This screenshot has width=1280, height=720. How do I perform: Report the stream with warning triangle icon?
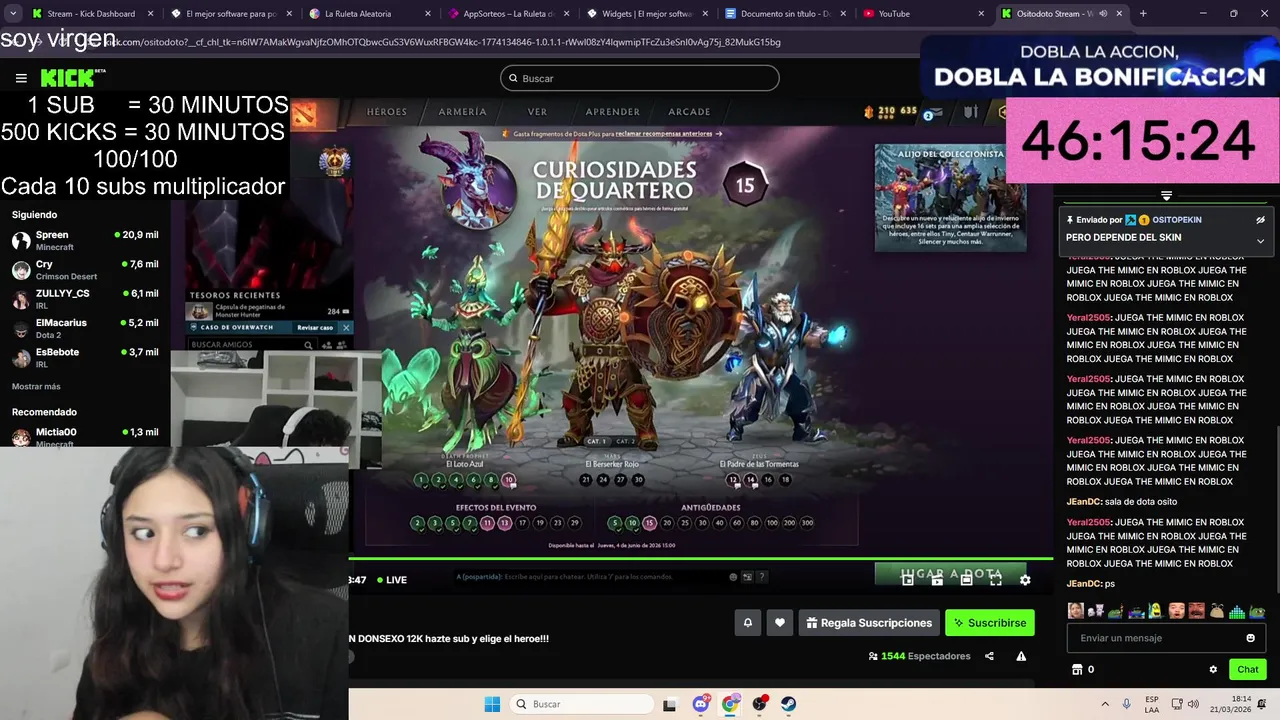click(1021, 656)
